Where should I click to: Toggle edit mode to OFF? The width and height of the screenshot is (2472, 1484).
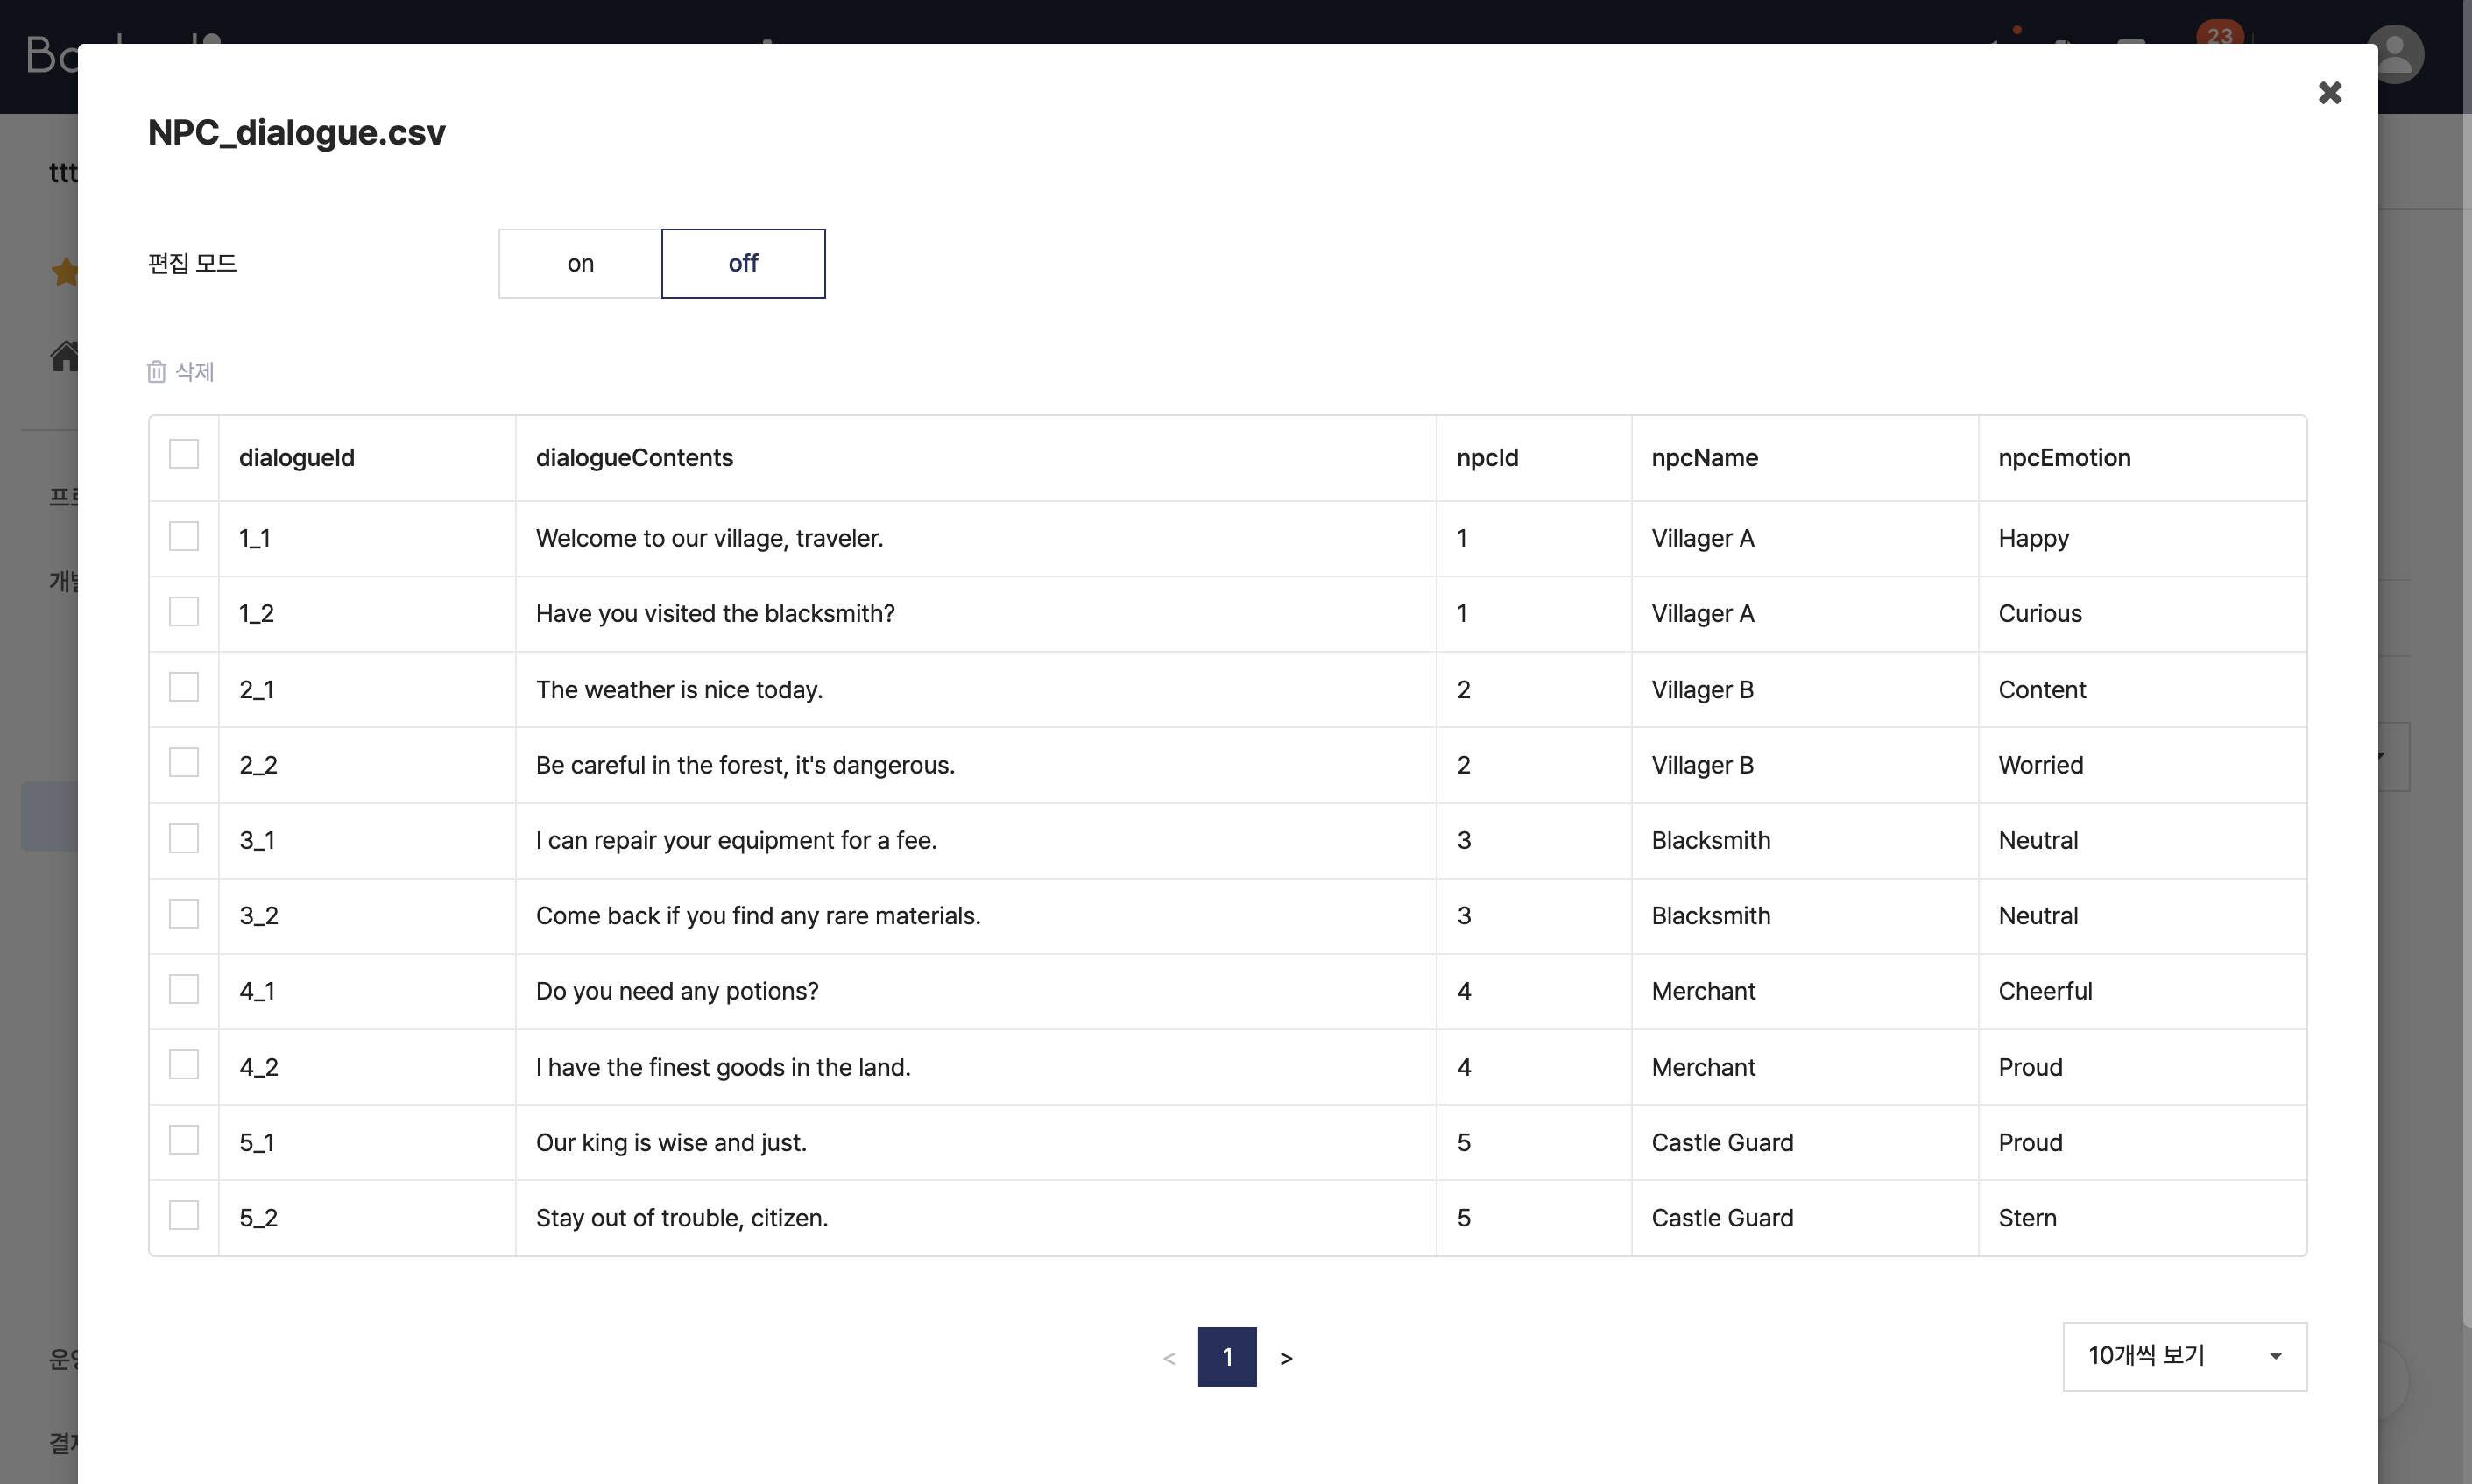[x=744, y=261]
